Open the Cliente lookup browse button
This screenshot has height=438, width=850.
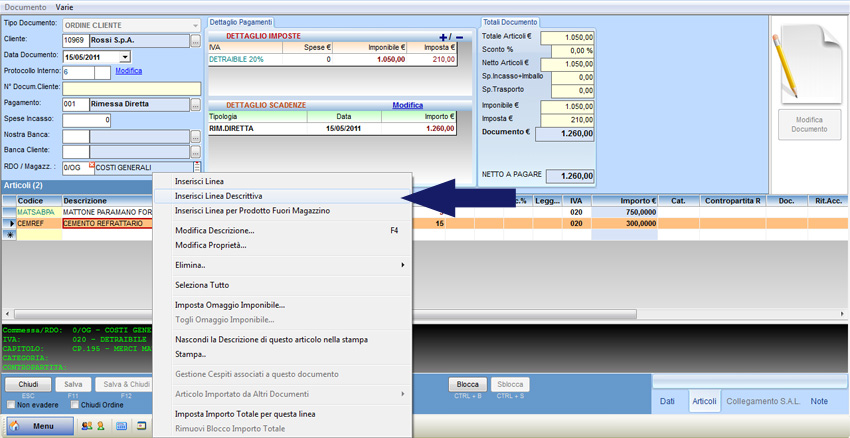[195, 41]
